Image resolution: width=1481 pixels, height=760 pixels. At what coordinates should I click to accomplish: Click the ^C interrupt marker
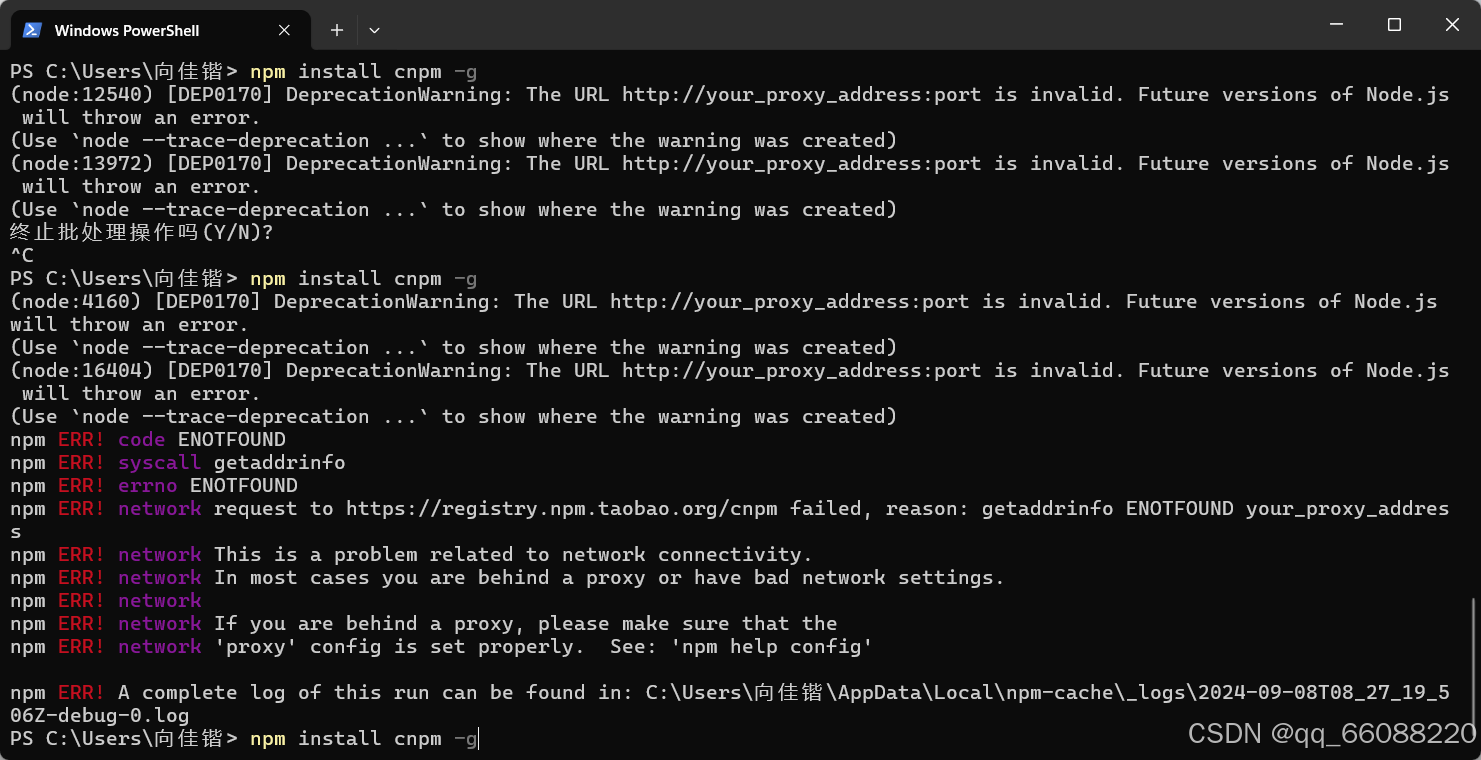point(20,255)
